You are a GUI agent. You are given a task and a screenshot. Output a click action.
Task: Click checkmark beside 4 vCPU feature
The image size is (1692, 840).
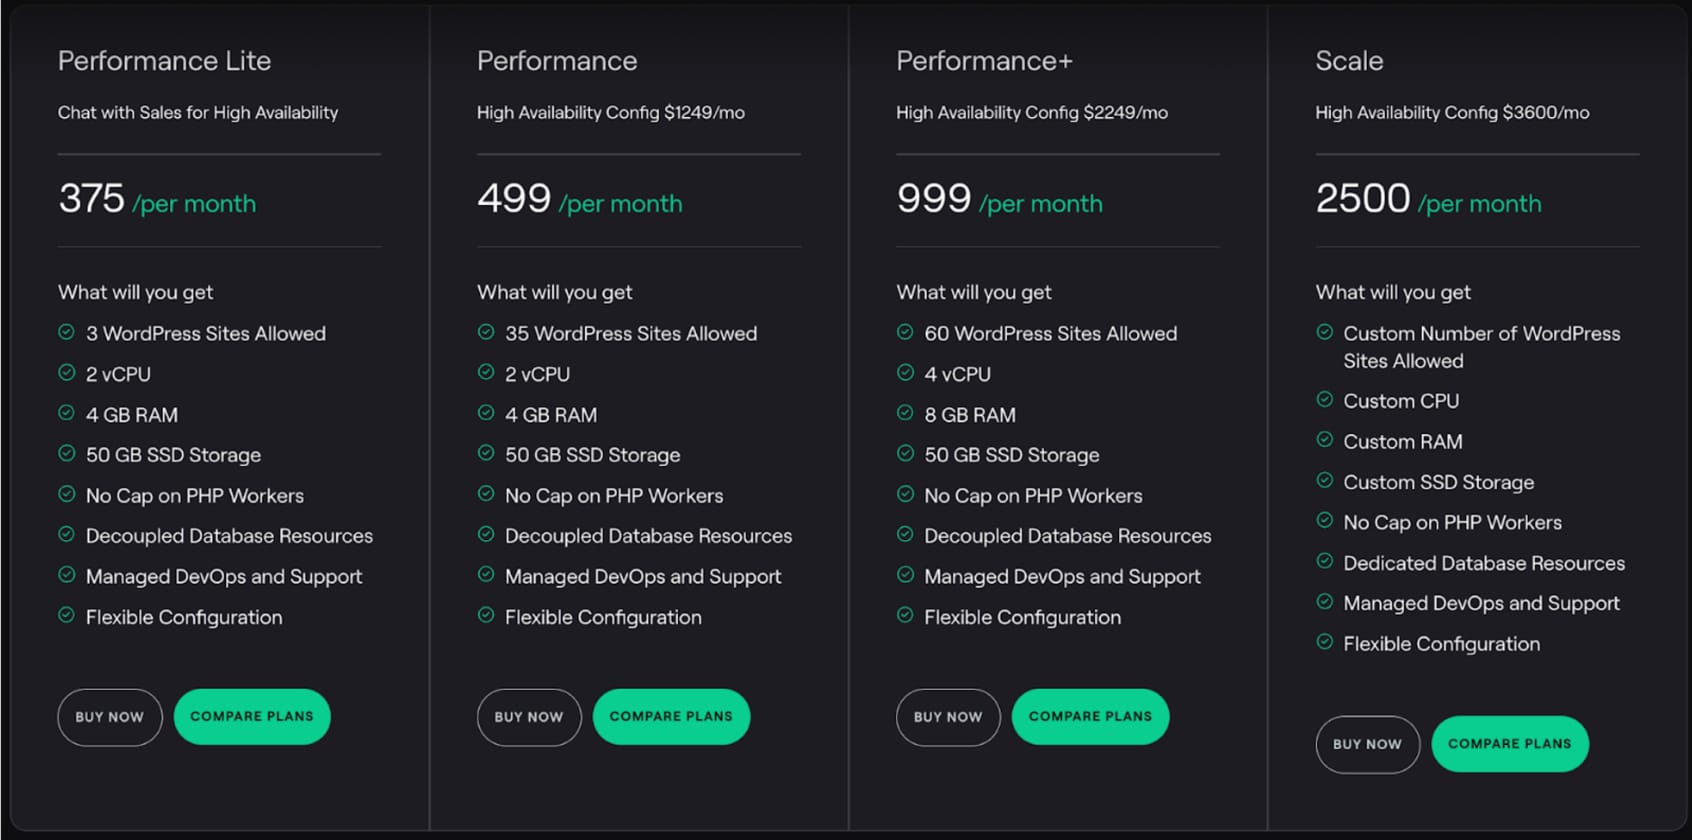[x=905, y=373]
